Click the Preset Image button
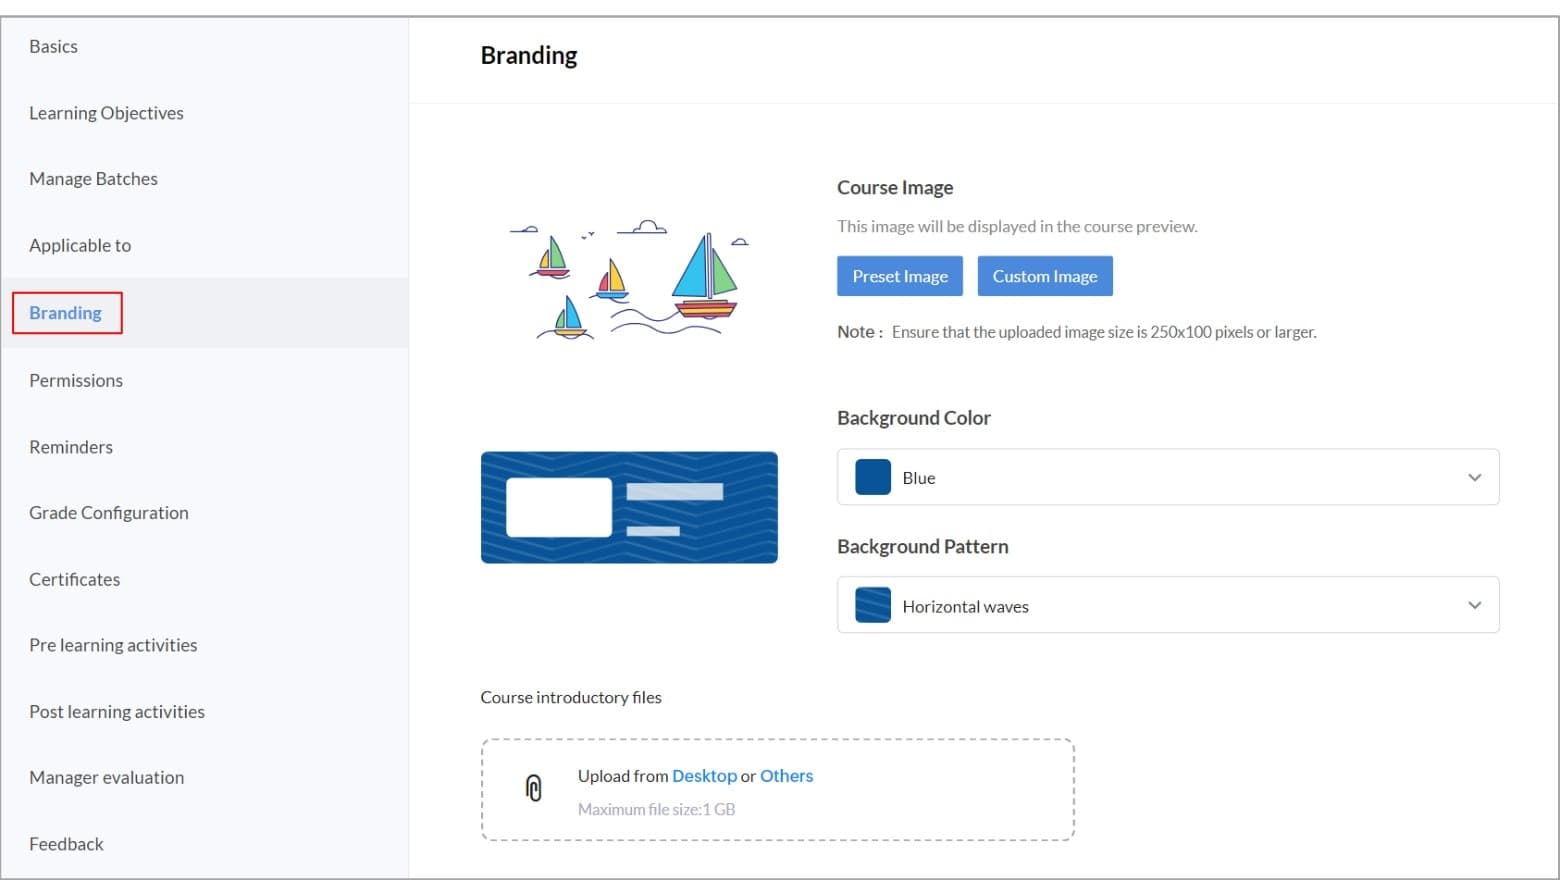The height and width of the screenshot is (880, 1560). point(900,276)
